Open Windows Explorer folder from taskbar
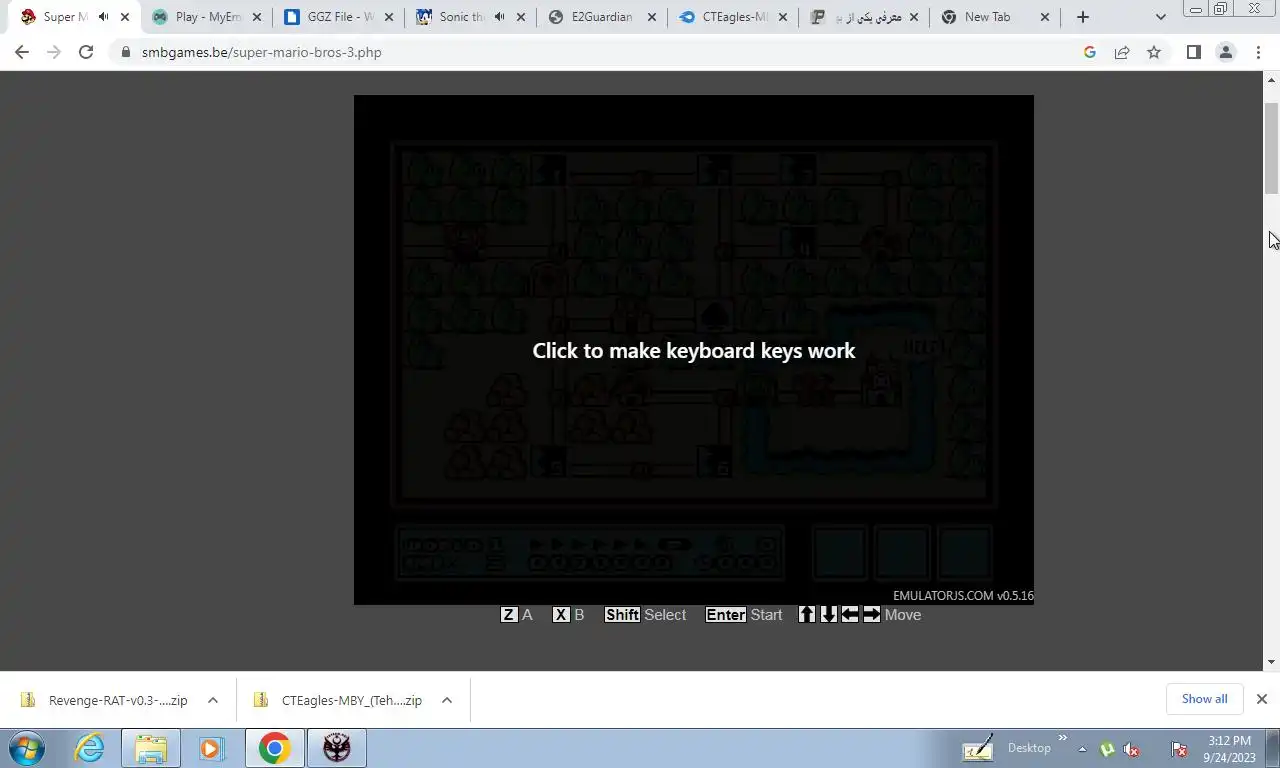The width and height of the screenshot is (1280, 768). pos(150,748)
